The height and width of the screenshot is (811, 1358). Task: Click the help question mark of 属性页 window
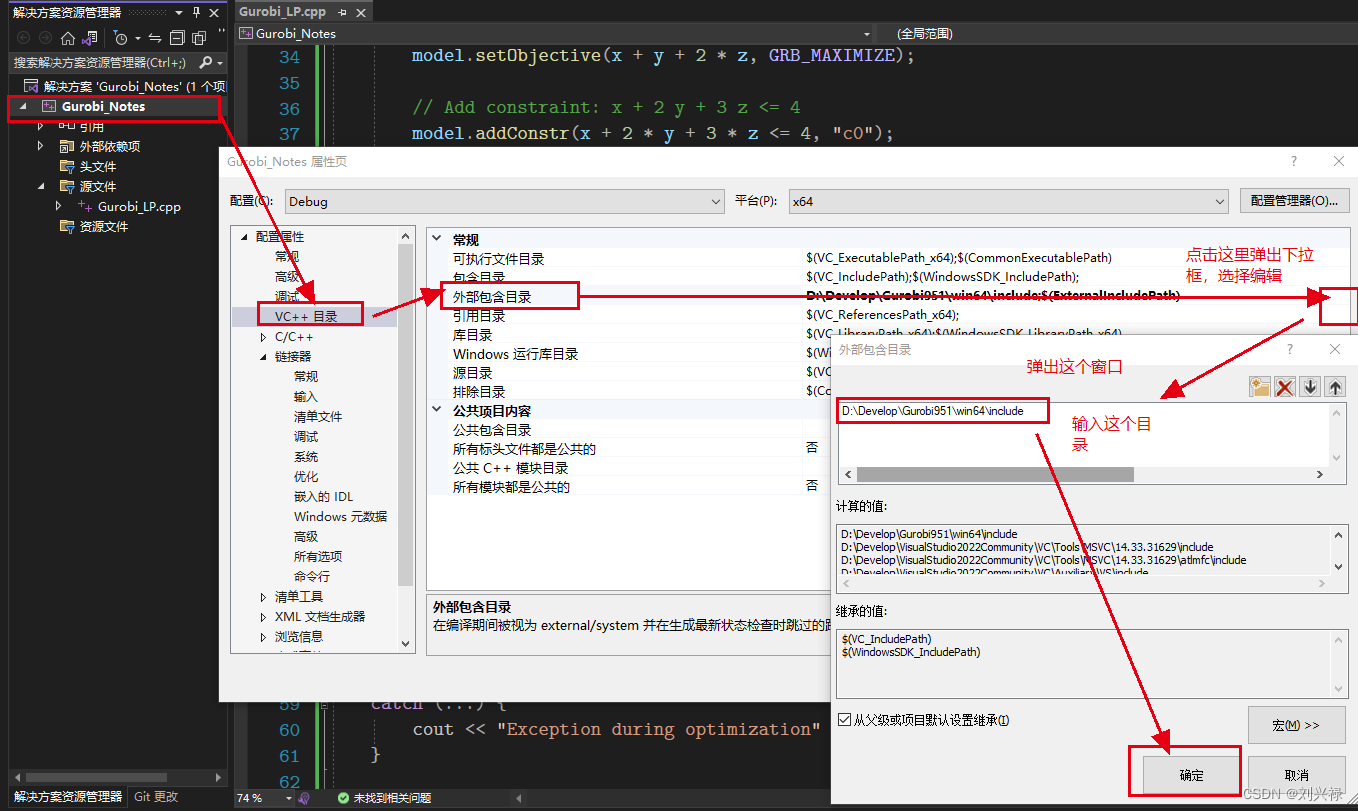point(1294,161)
